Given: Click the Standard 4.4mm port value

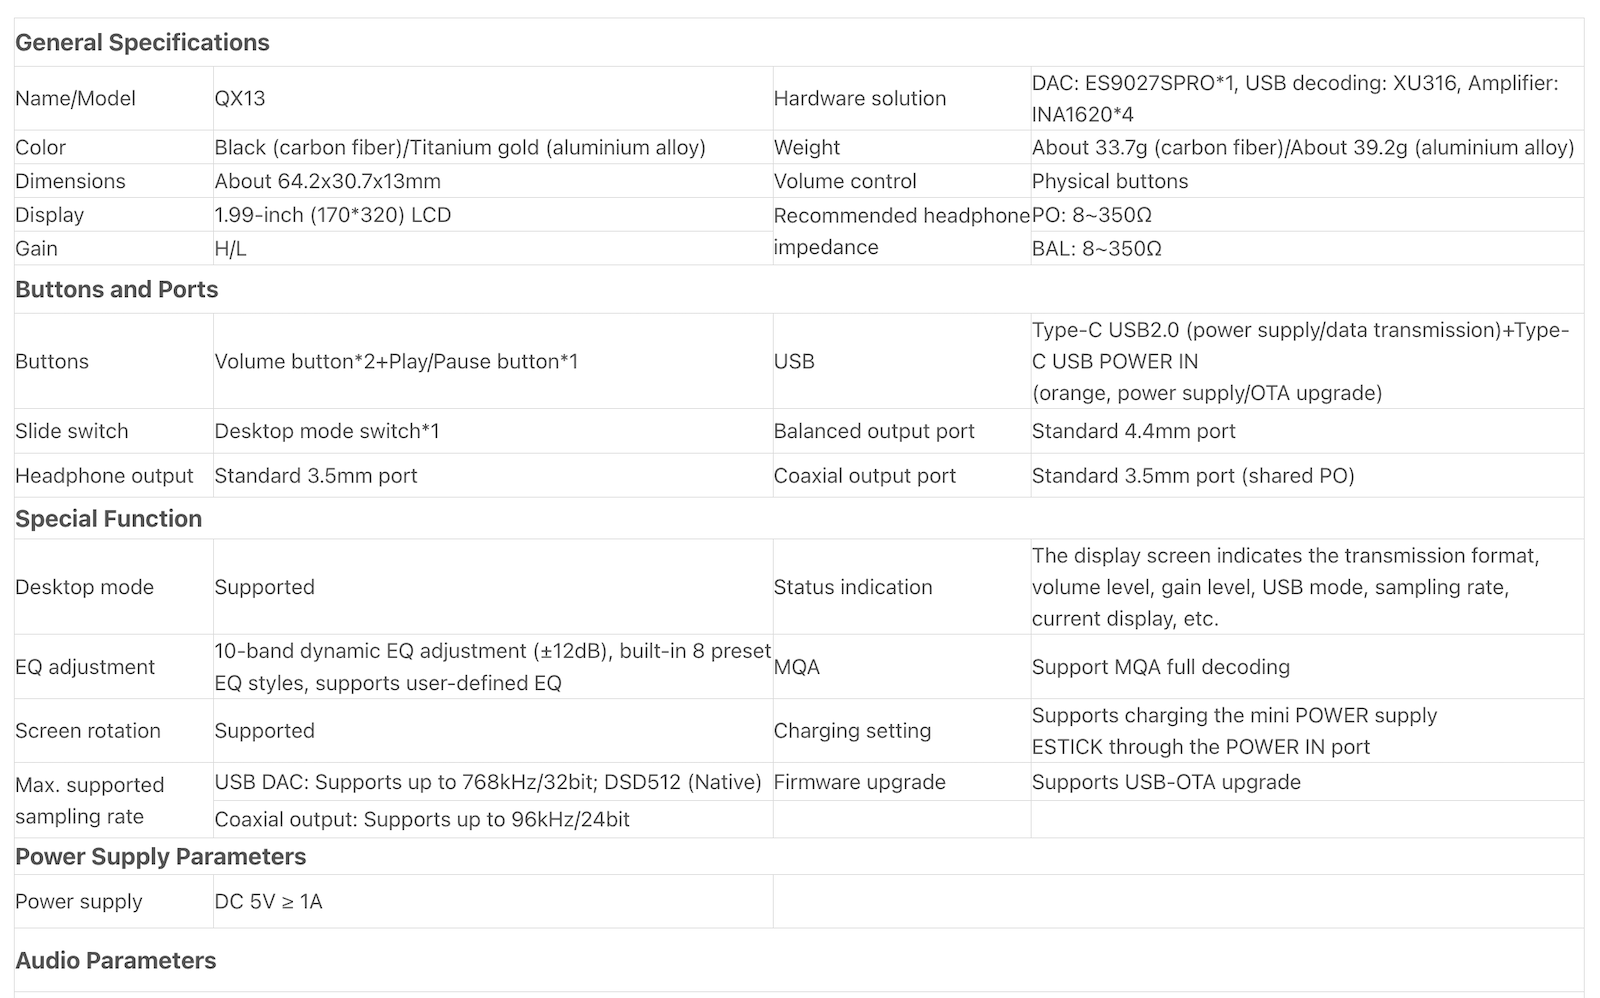Looking at the screenshot, I should pos(1133,431).
